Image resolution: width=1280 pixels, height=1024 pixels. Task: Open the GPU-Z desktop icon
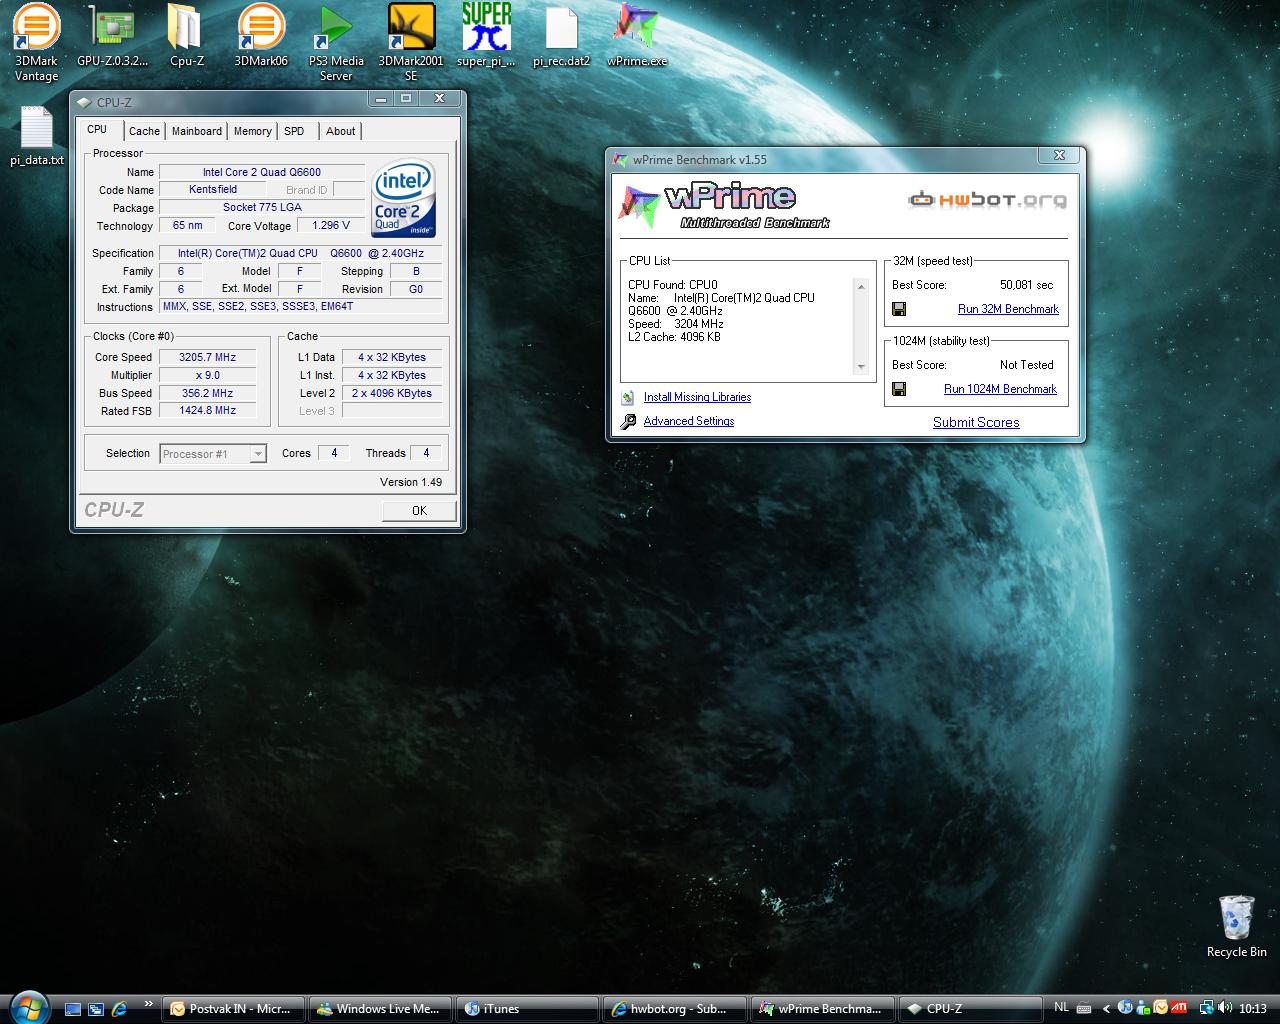(112, 37)
